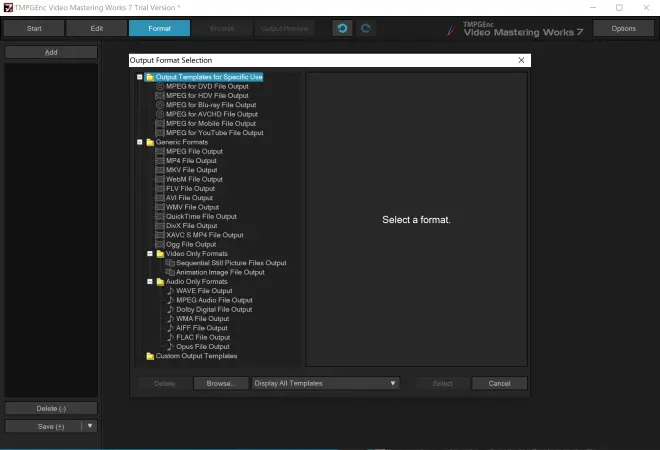The image size is (660, 450).
Task: Click the film icon beside AVI File Output
Action: (160, 197)
